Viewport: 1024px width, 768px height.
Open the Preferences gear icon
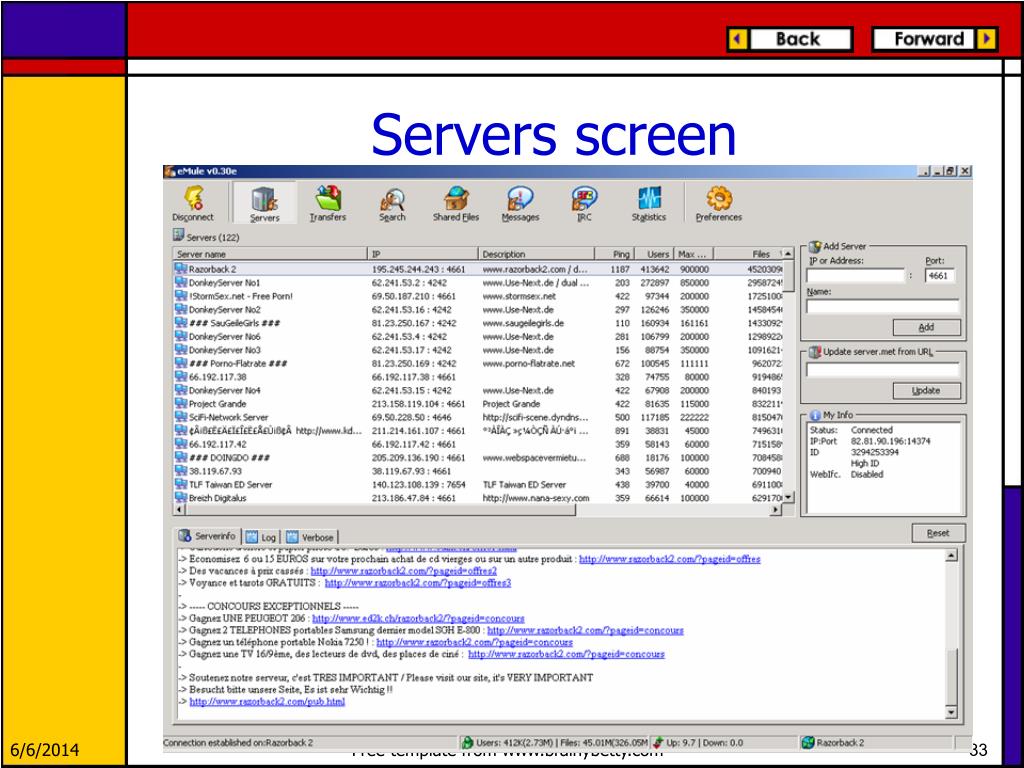[719, 198]
